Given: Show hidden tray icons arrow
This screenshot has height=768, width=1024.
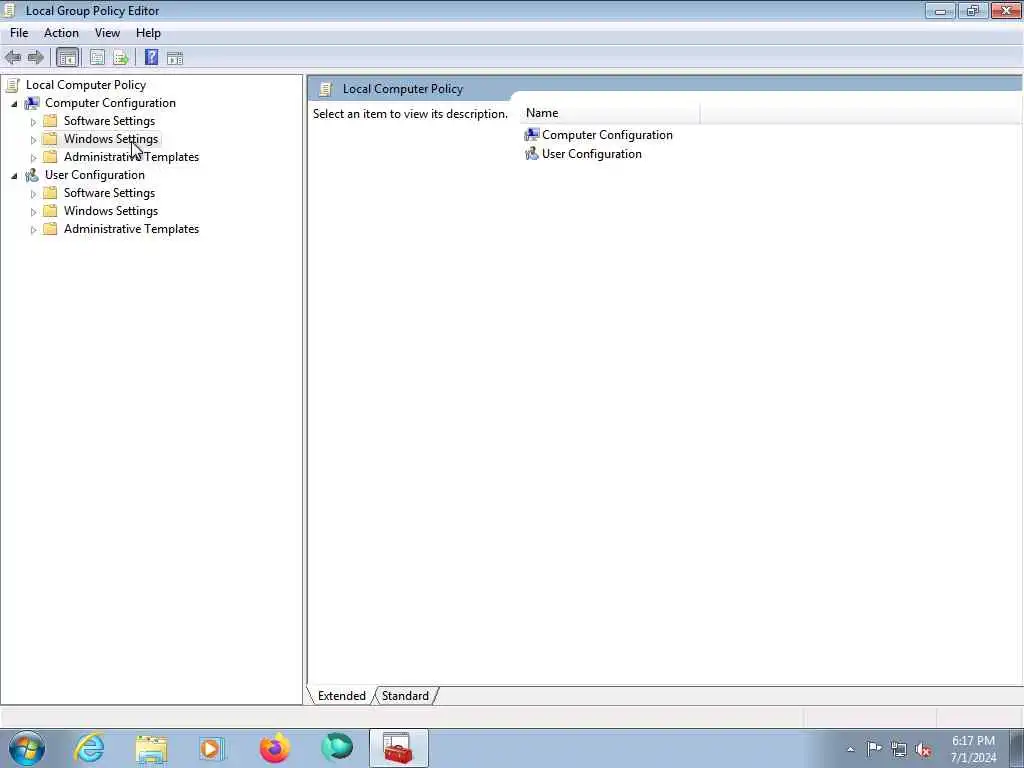Looking at the screenshot, I should (850, 750).
